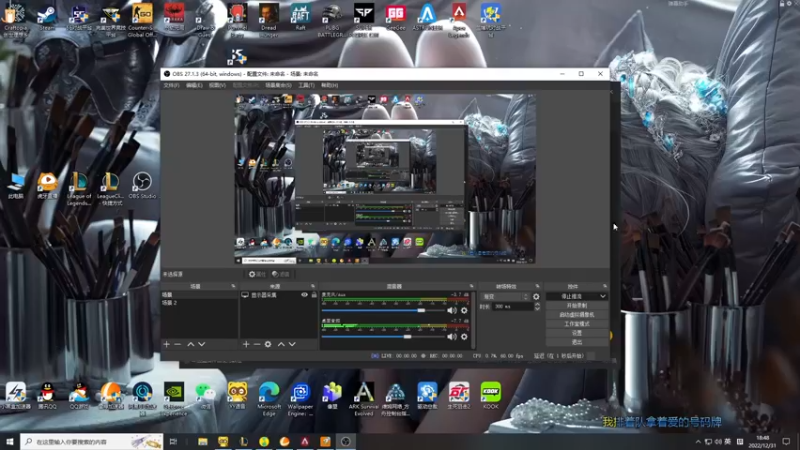
Task: Select Raft game desktop icon
Action: pos(301,17)
